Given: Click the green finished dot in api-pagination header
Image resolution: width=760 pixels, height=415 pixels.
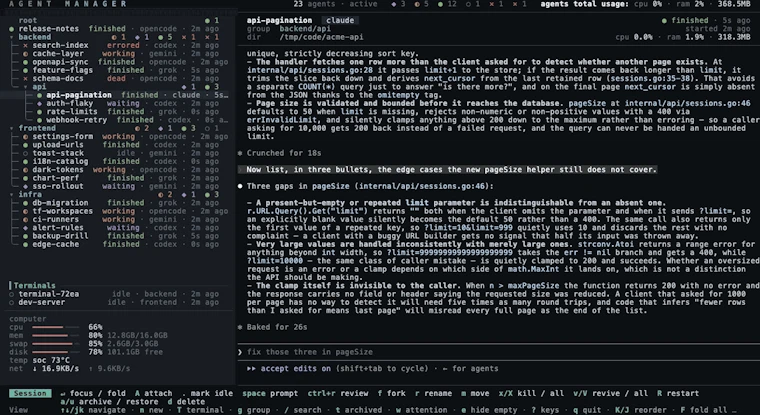Looking at the screenshot, I should coord(665,20).
